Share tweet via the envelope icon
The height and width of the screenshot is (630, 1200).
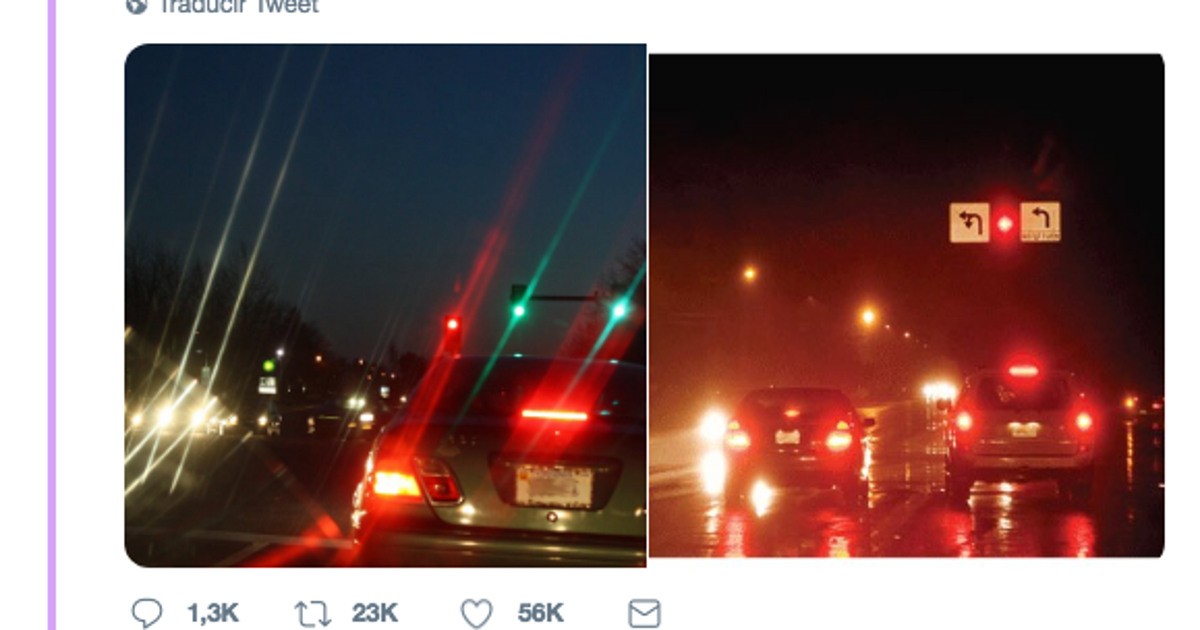644,613
